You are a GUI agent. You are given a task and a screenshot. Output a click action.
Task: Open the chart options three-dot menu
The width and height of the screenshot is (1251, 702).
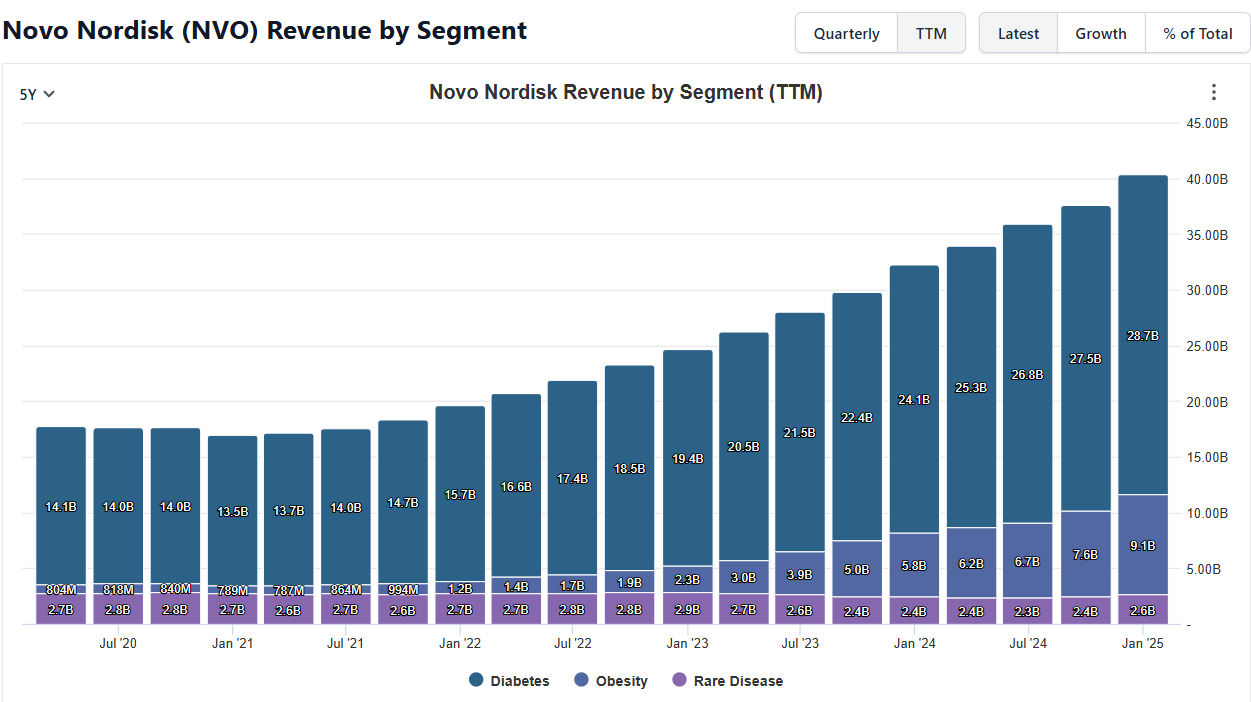(x=1214, y=93)
